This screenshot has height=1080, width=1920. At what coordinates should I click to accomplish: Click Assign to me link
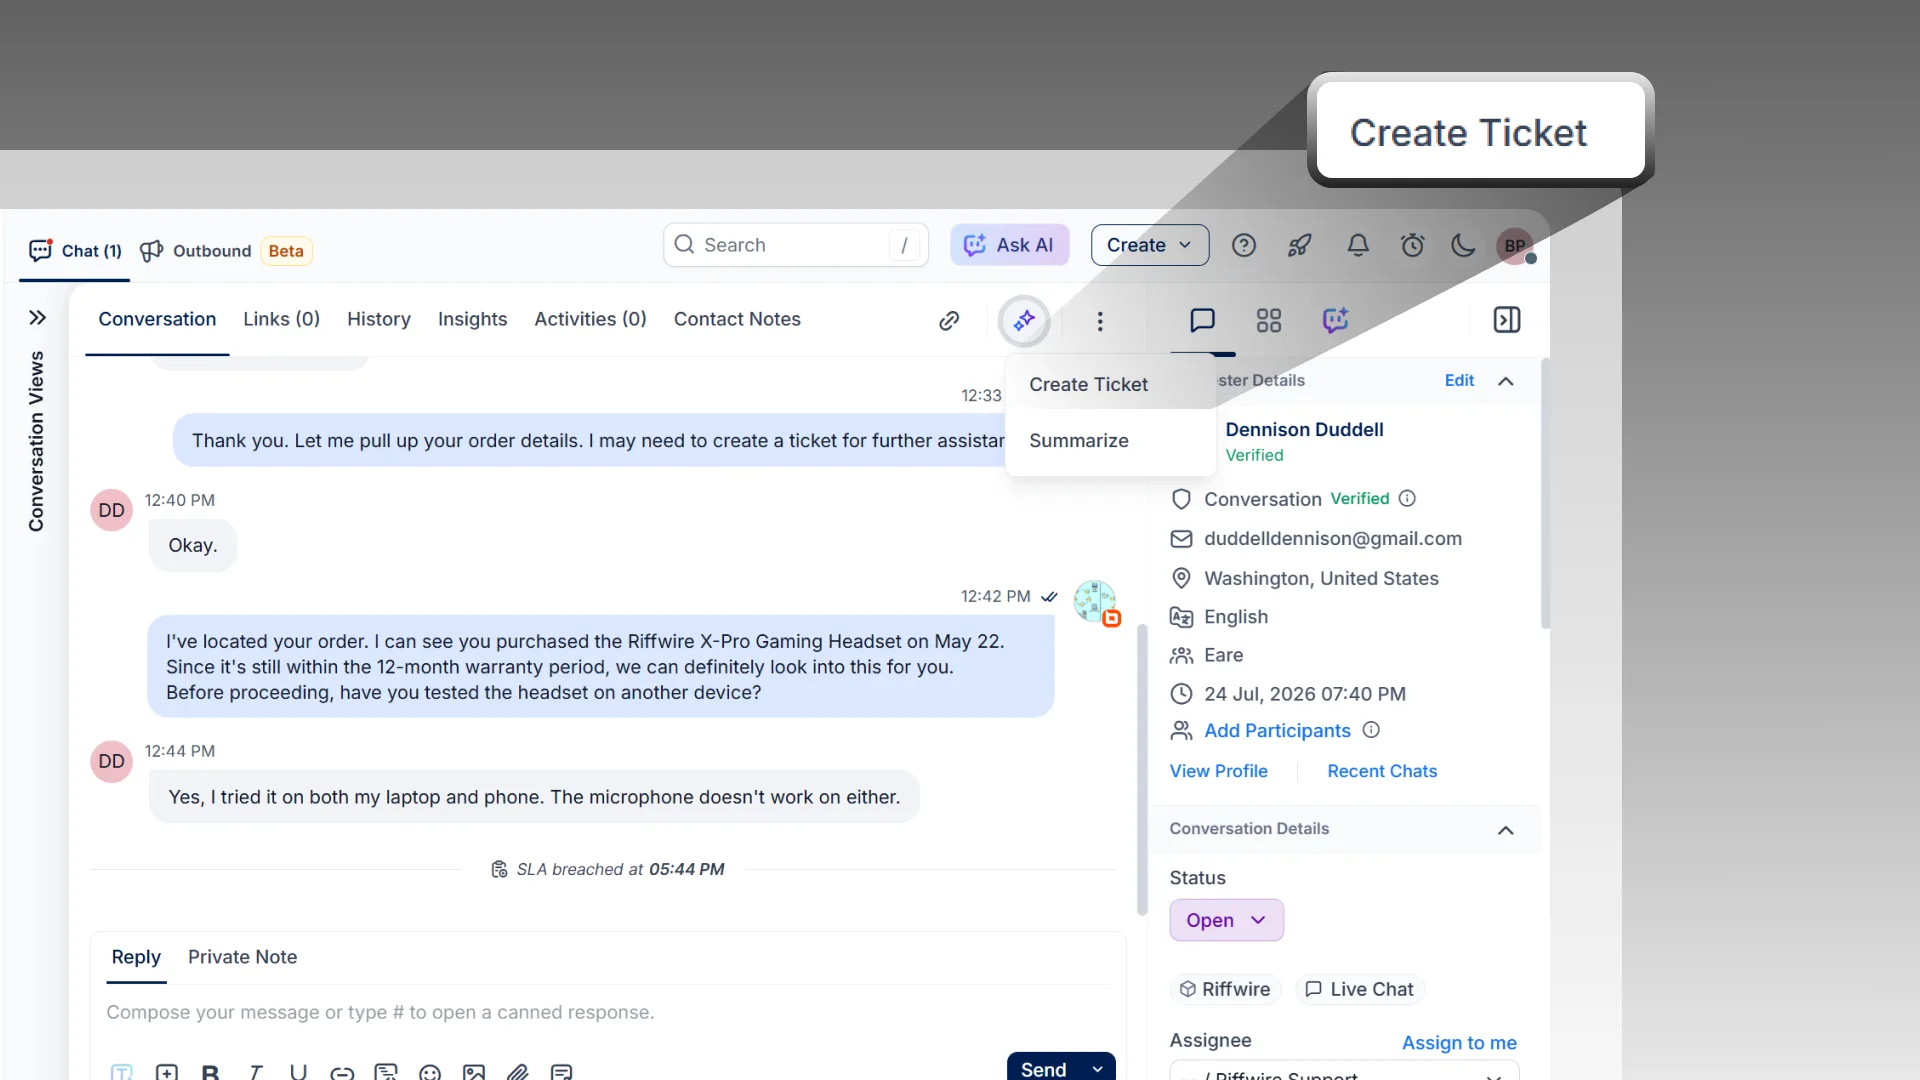(x=1458, y=1043)
